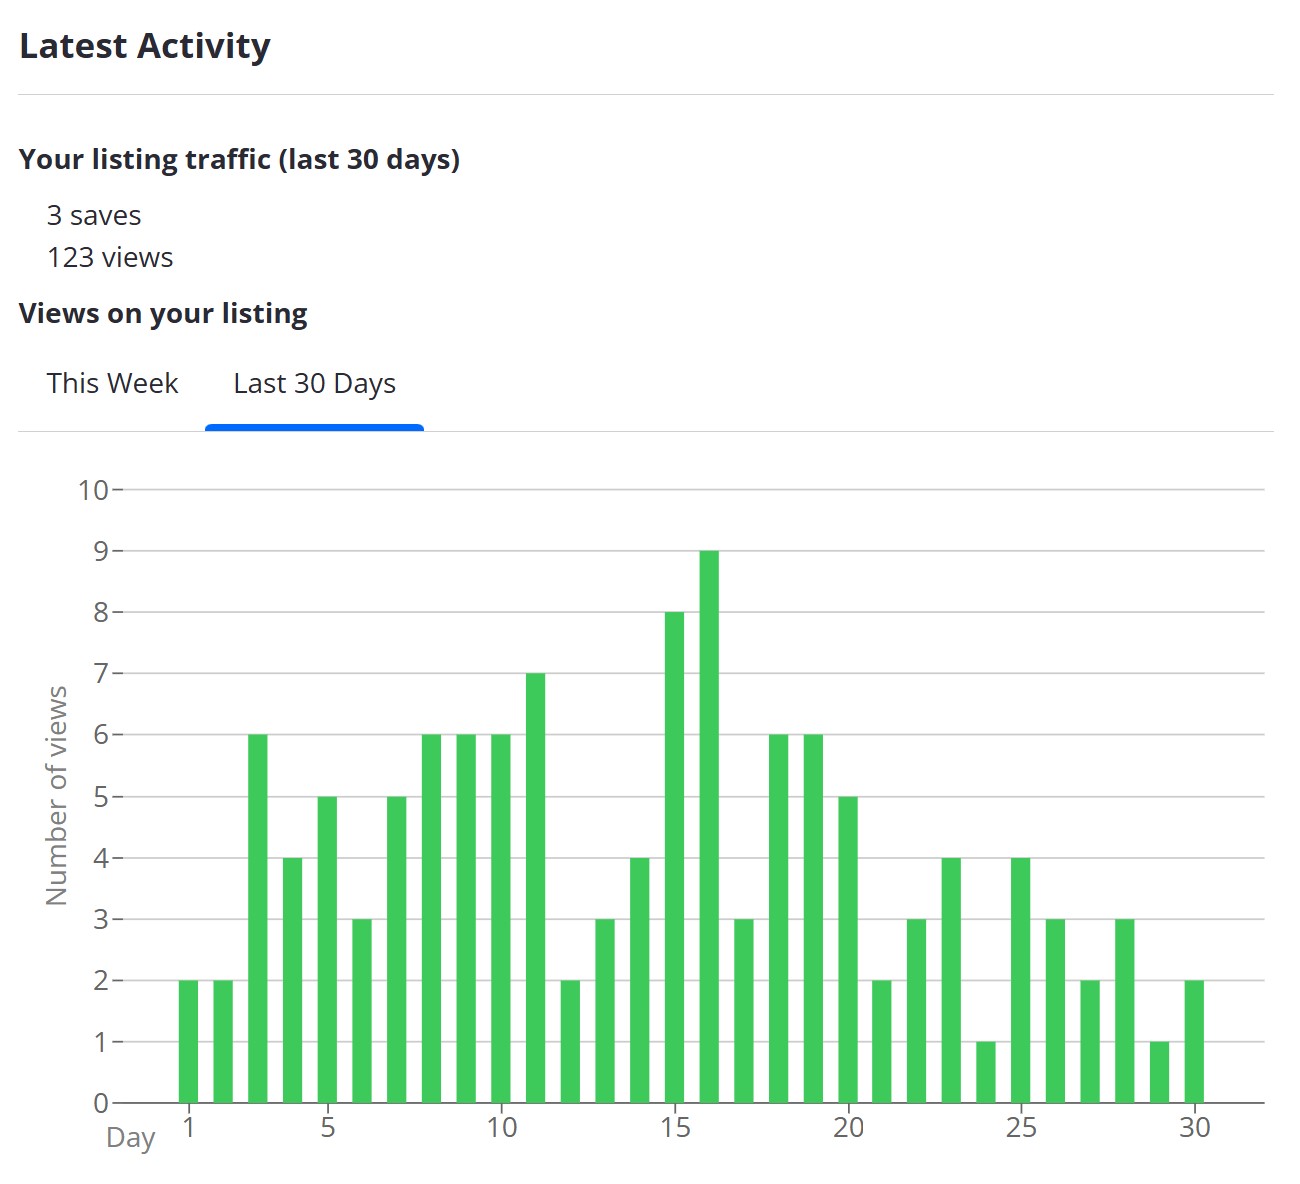The width and height of the screenshot is (1300, 1184).
Task: Click the day 5 bar in chart
Action: point(327,949)
